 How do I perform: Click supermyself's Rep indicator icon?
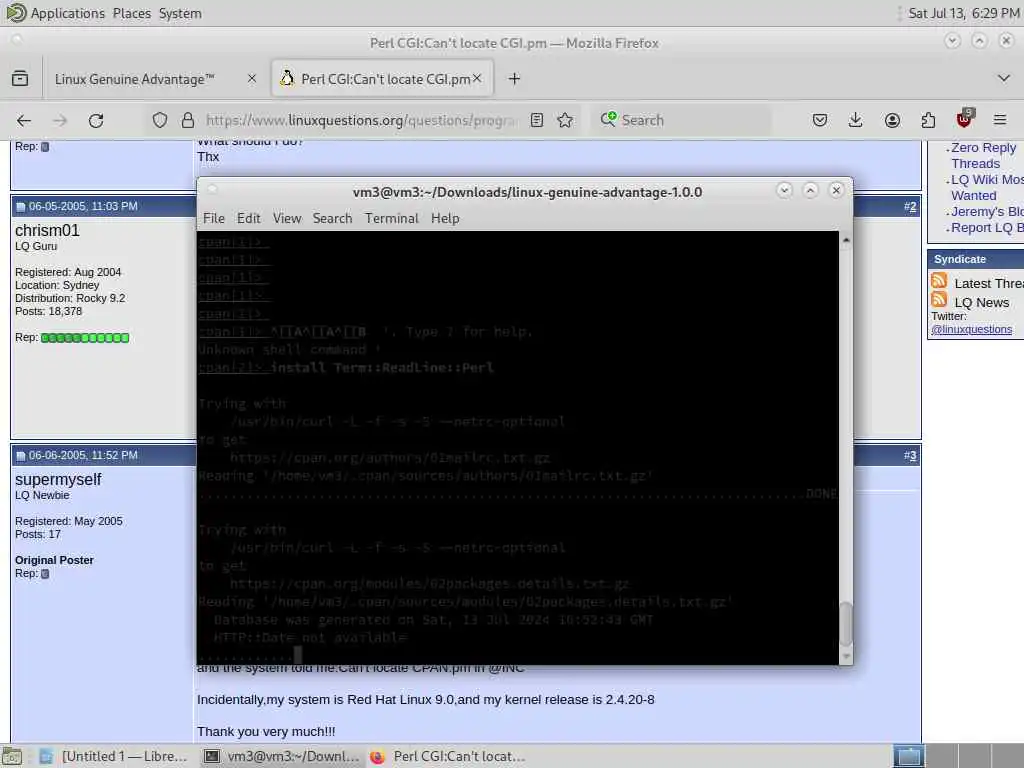click(x=45, y=574)
